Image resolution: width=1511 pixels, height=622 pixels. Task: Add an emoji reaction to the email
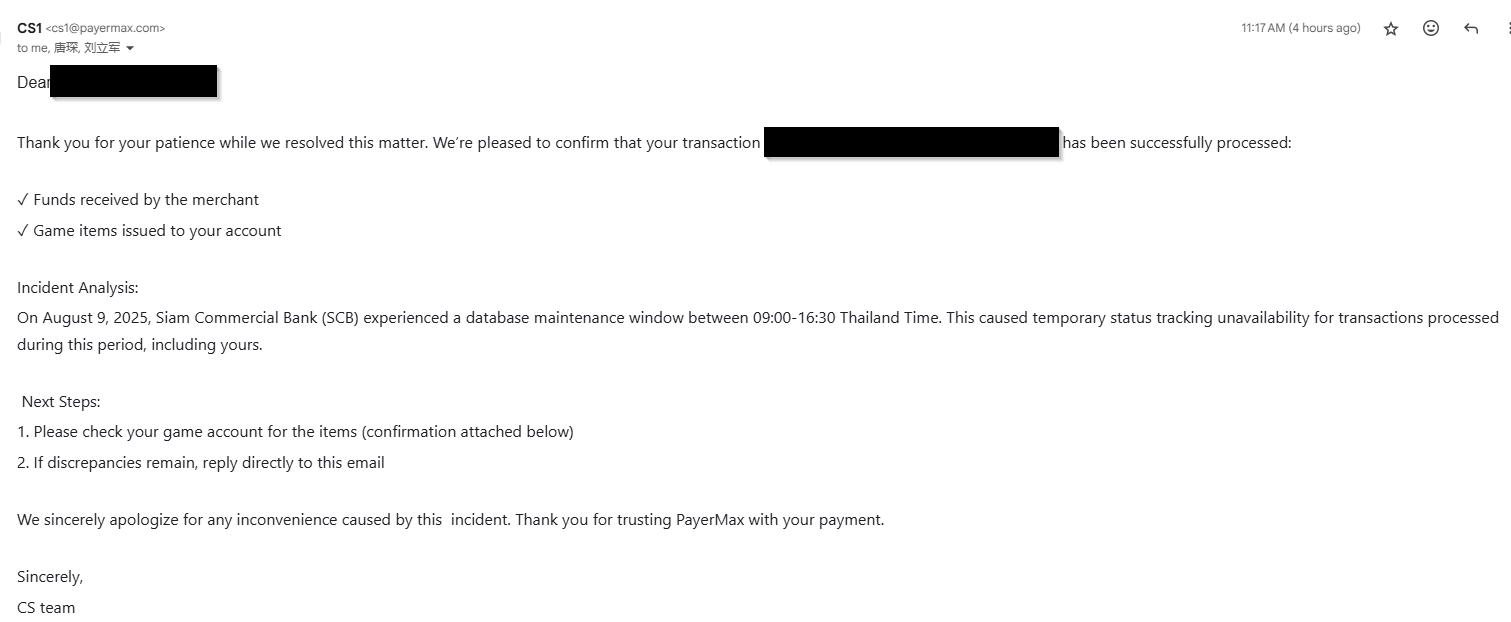click(x=1431, y=29)
